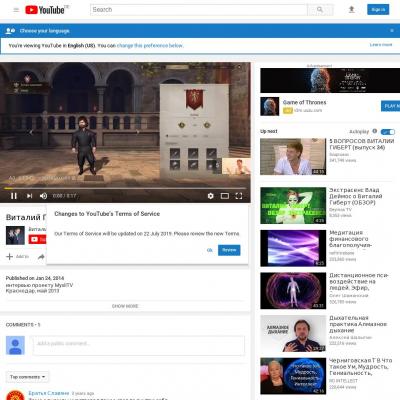Play Медитация финансового благополучия thumbnail

click(293, 248)
